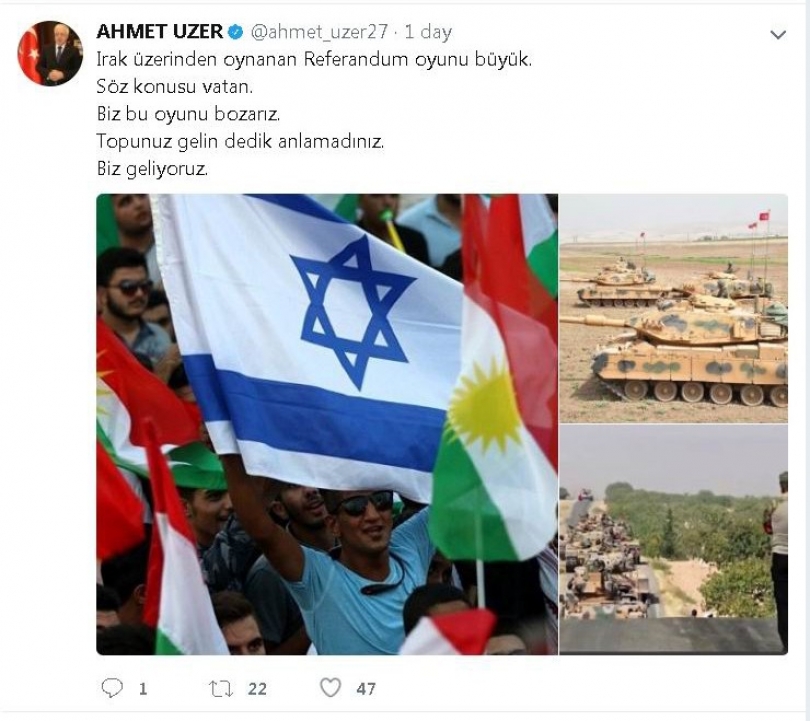
Task: Click the blue verified badge
Action: [236, 32]
